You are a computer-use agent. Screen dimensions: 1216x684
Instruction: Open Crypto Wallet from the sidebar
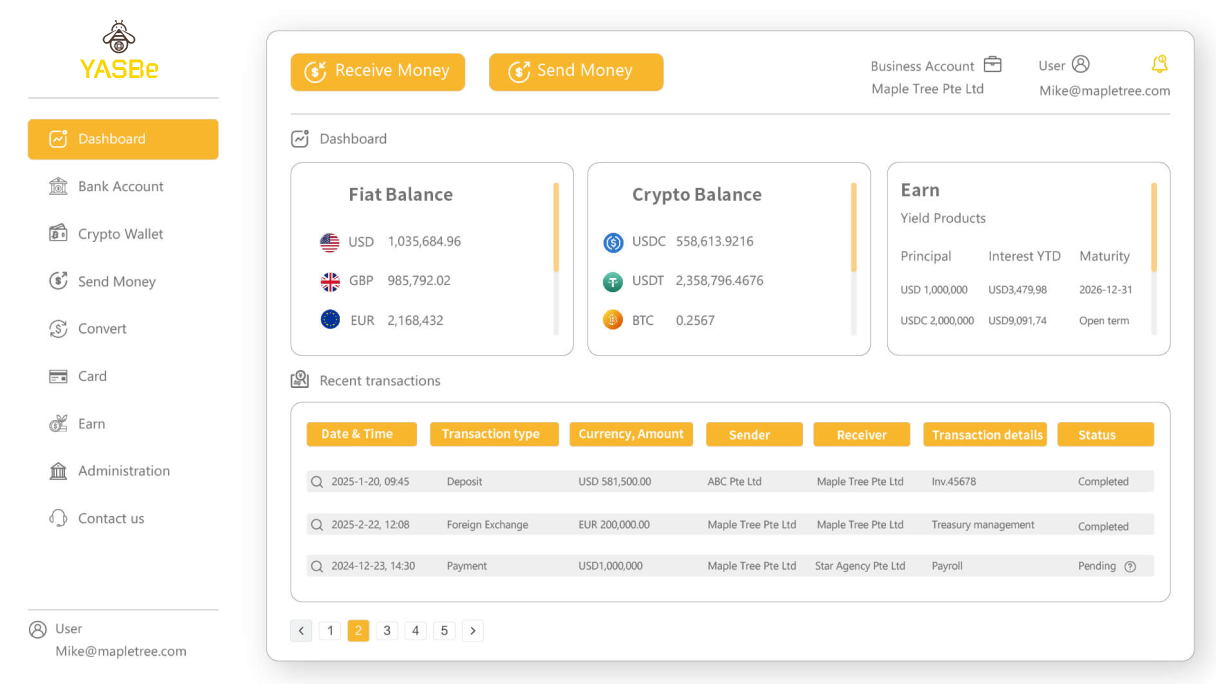click(x=120, y=234)
